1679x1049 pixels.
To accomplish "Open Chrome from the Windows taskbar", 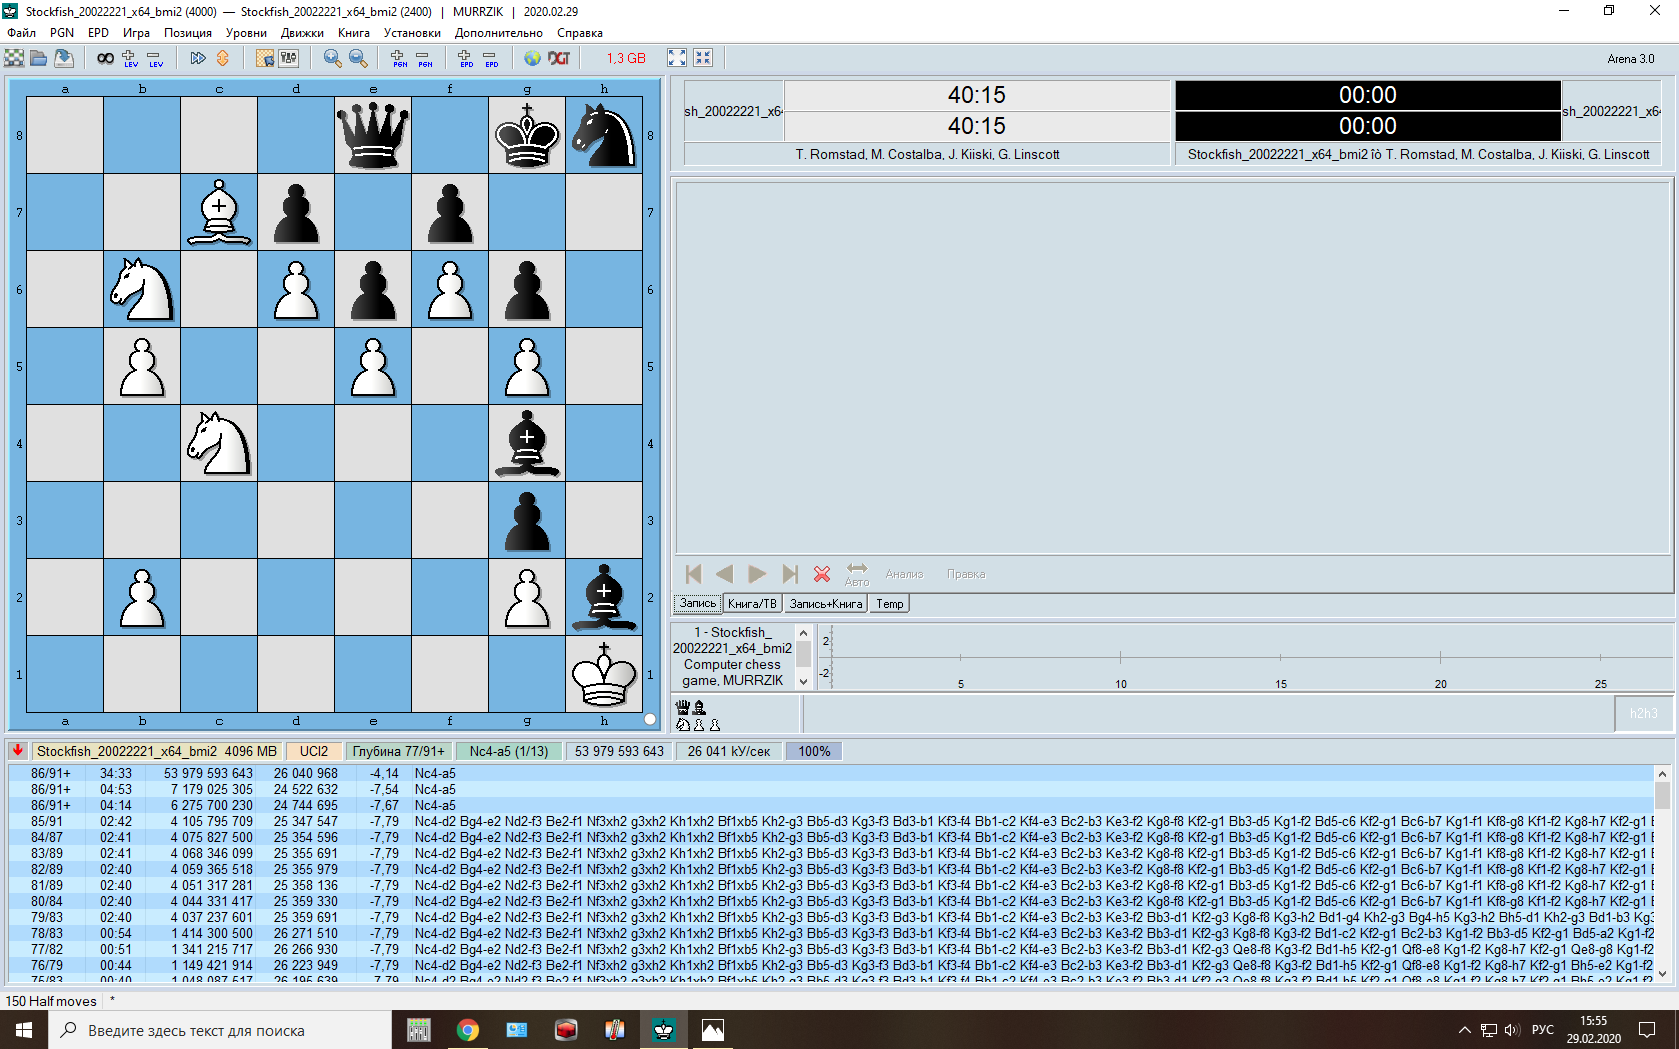I will [467, 1030].
